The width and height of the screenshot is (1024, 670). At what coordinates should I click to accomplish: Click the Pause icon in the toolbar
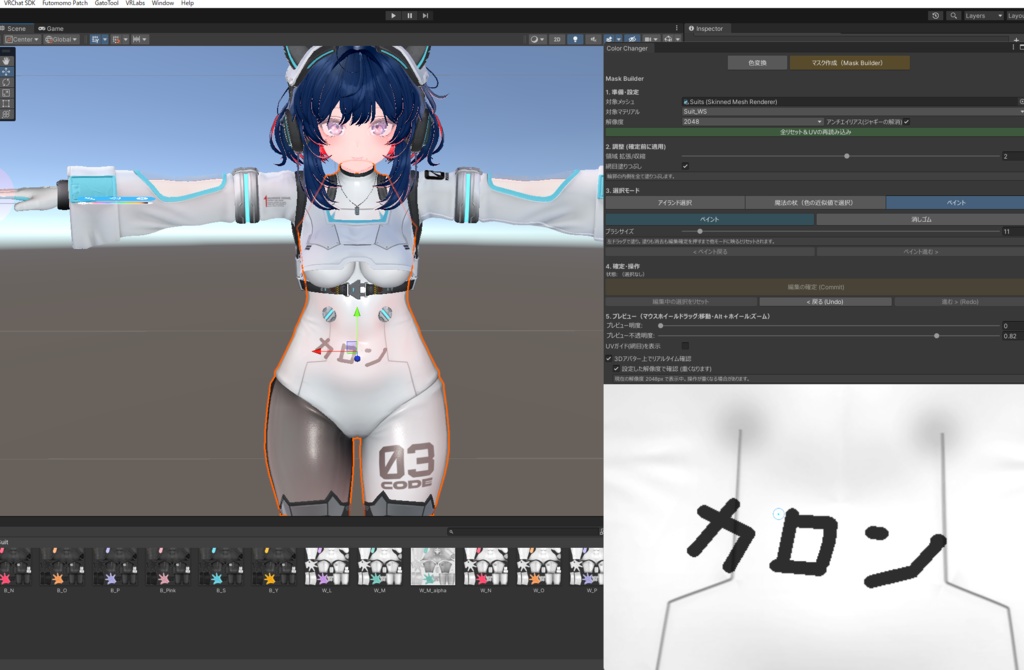[x=409, y=15]
